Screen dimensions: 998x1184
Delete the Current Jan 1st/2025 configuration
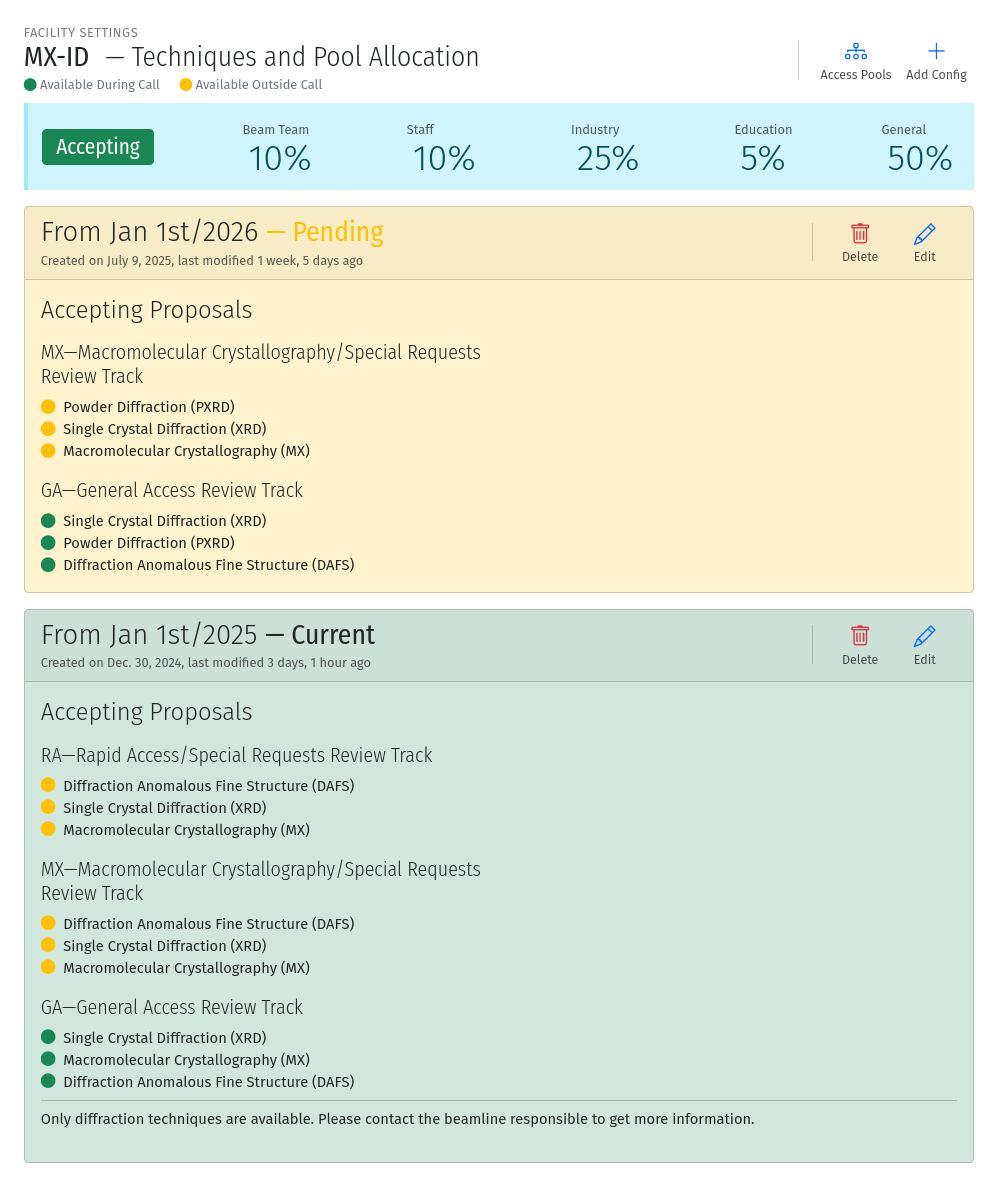(860, 646)
